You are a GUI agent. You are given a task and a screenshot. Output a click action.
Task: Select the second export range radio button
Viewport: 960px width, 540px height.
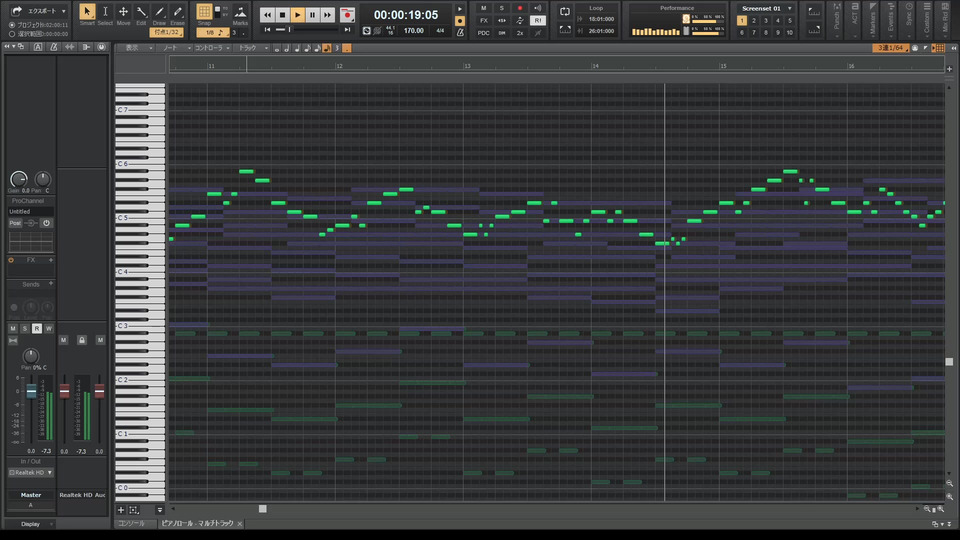click(12, 34)
